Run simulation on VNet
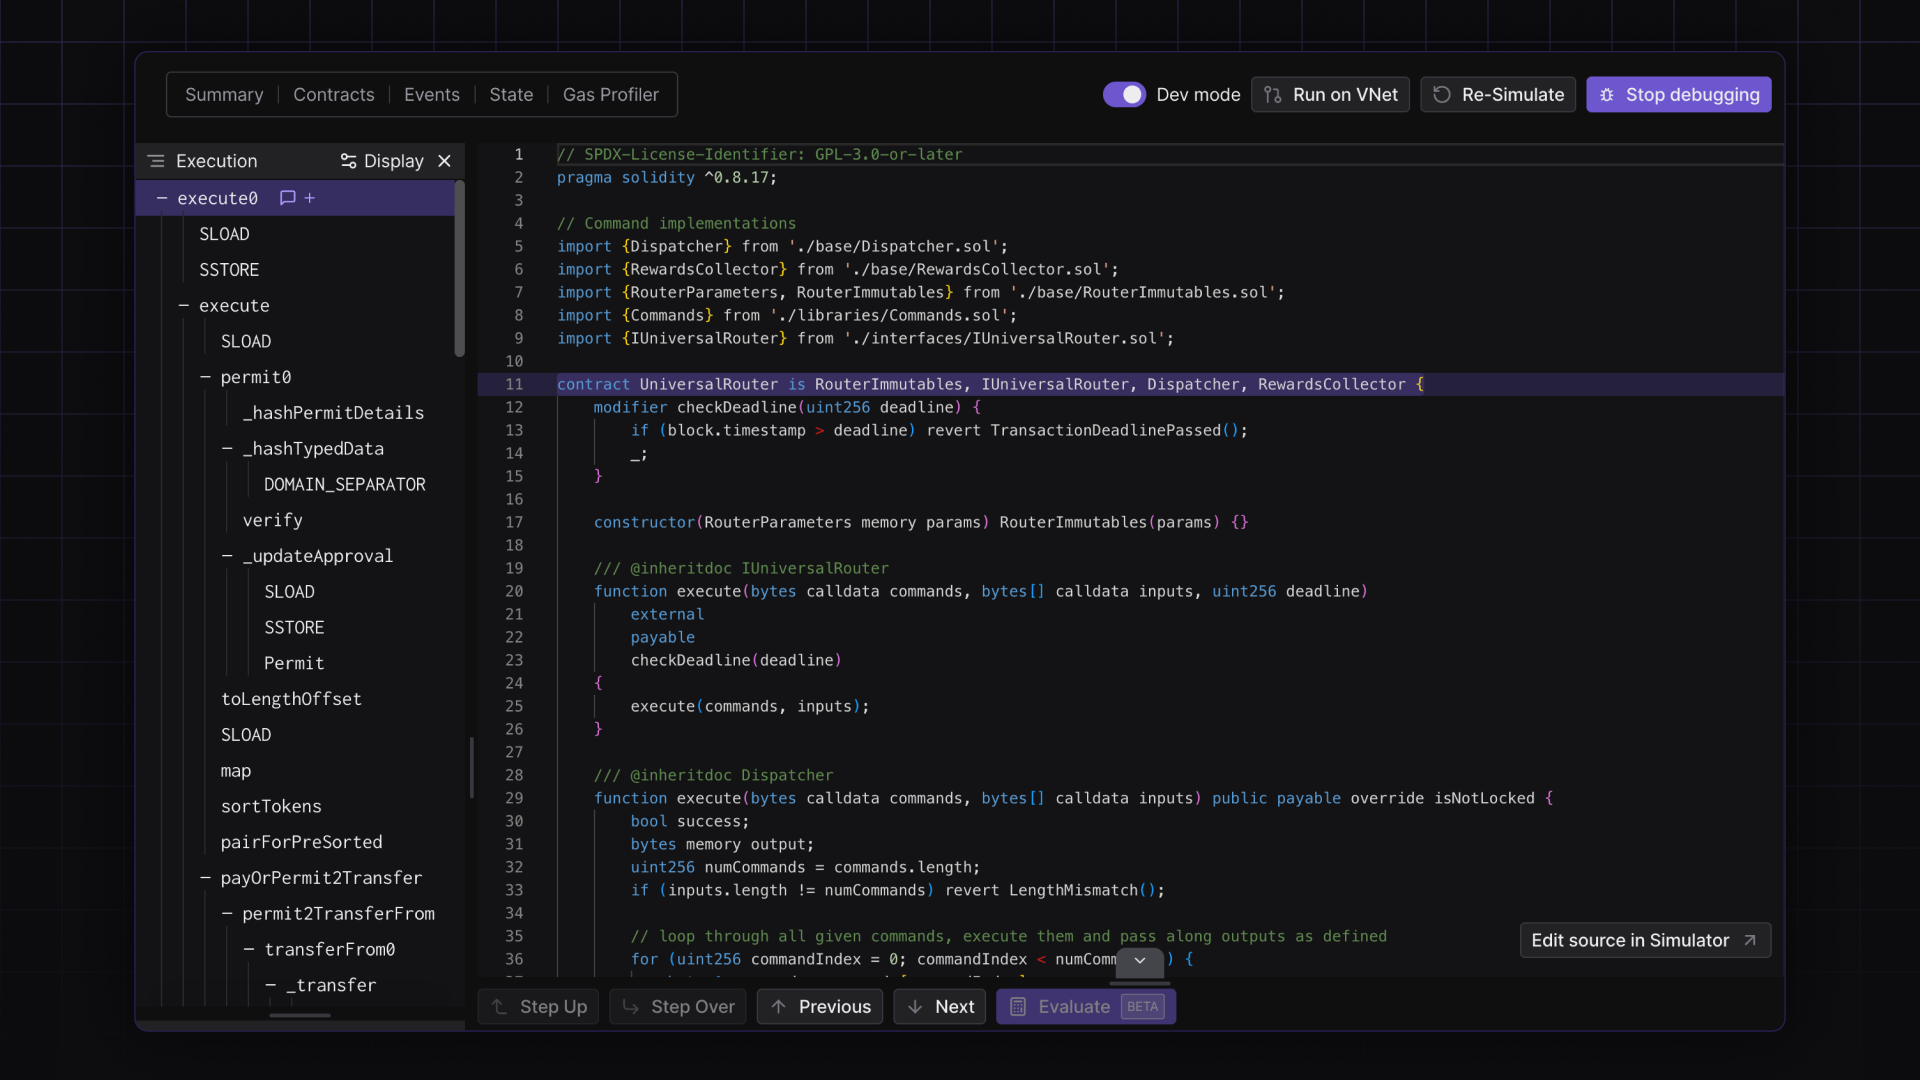The width and height of the screenshot is (1920, 1080). tap(1330, 95)
